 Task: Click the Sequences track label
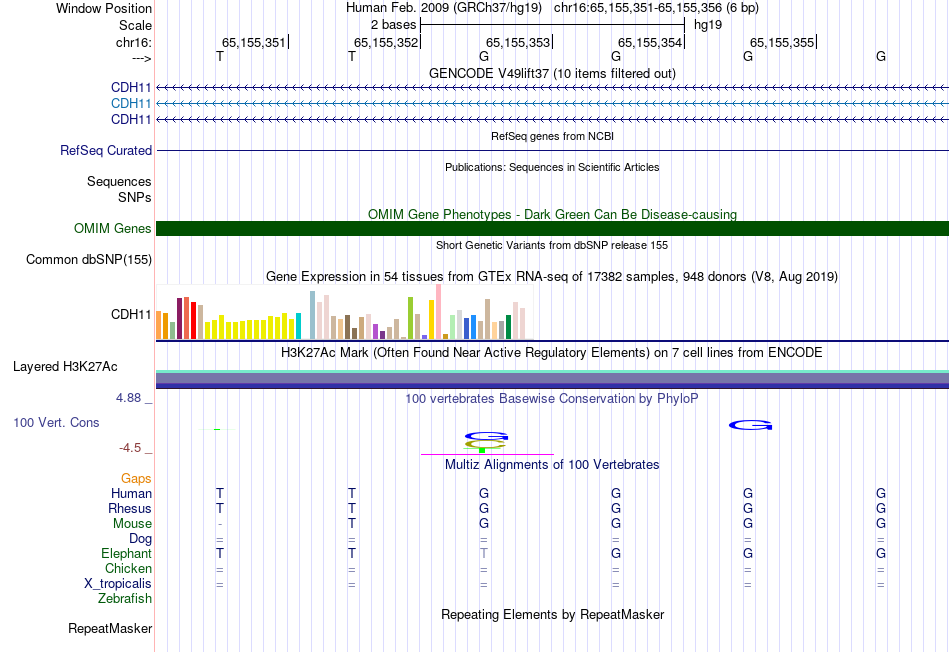pyautogui.click(x=119, y=181)
